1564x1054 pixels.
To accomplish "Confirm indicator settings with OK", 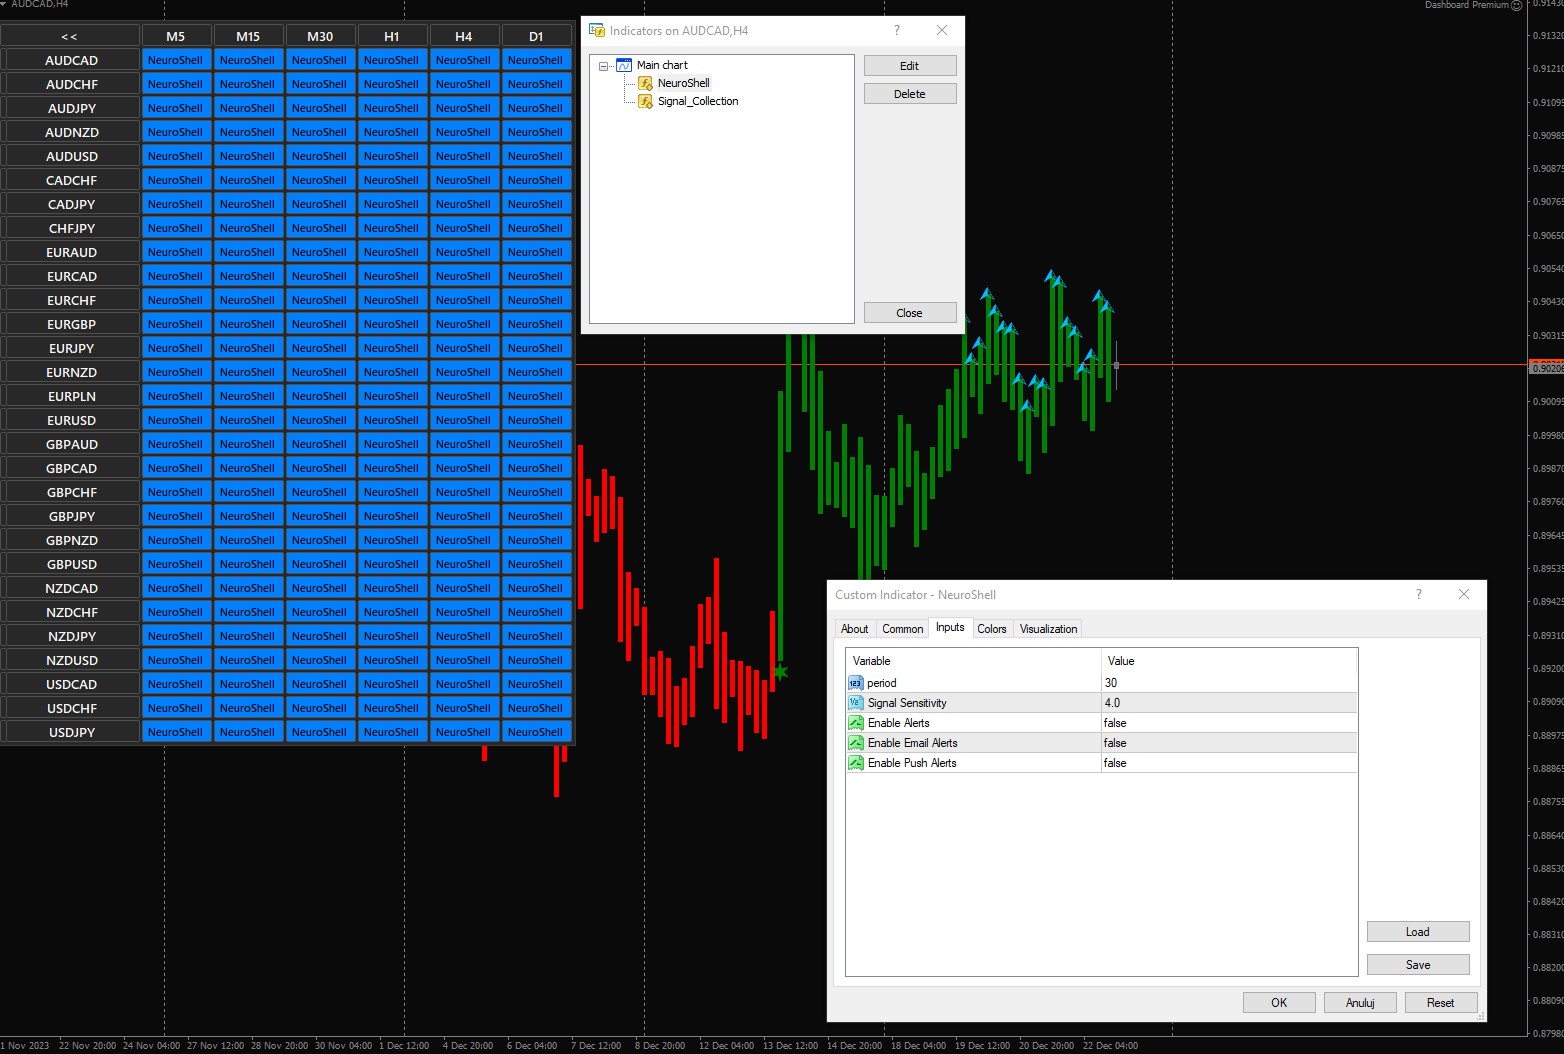I will point(1279,1003).
